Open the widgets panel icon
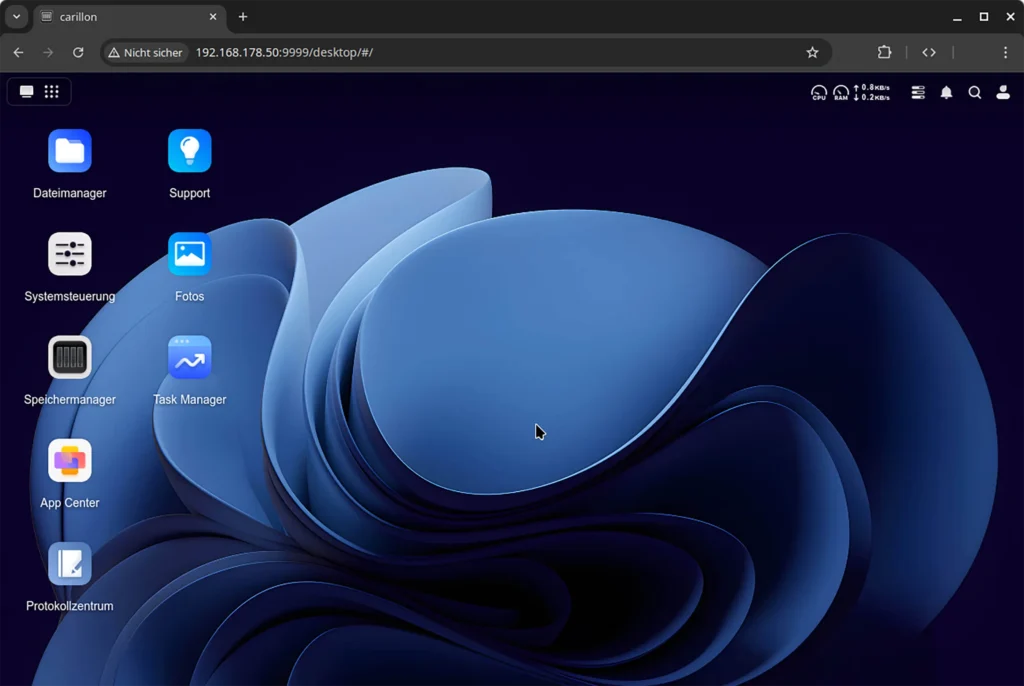This screenshot has width=1024, height=686. (918, 92)
